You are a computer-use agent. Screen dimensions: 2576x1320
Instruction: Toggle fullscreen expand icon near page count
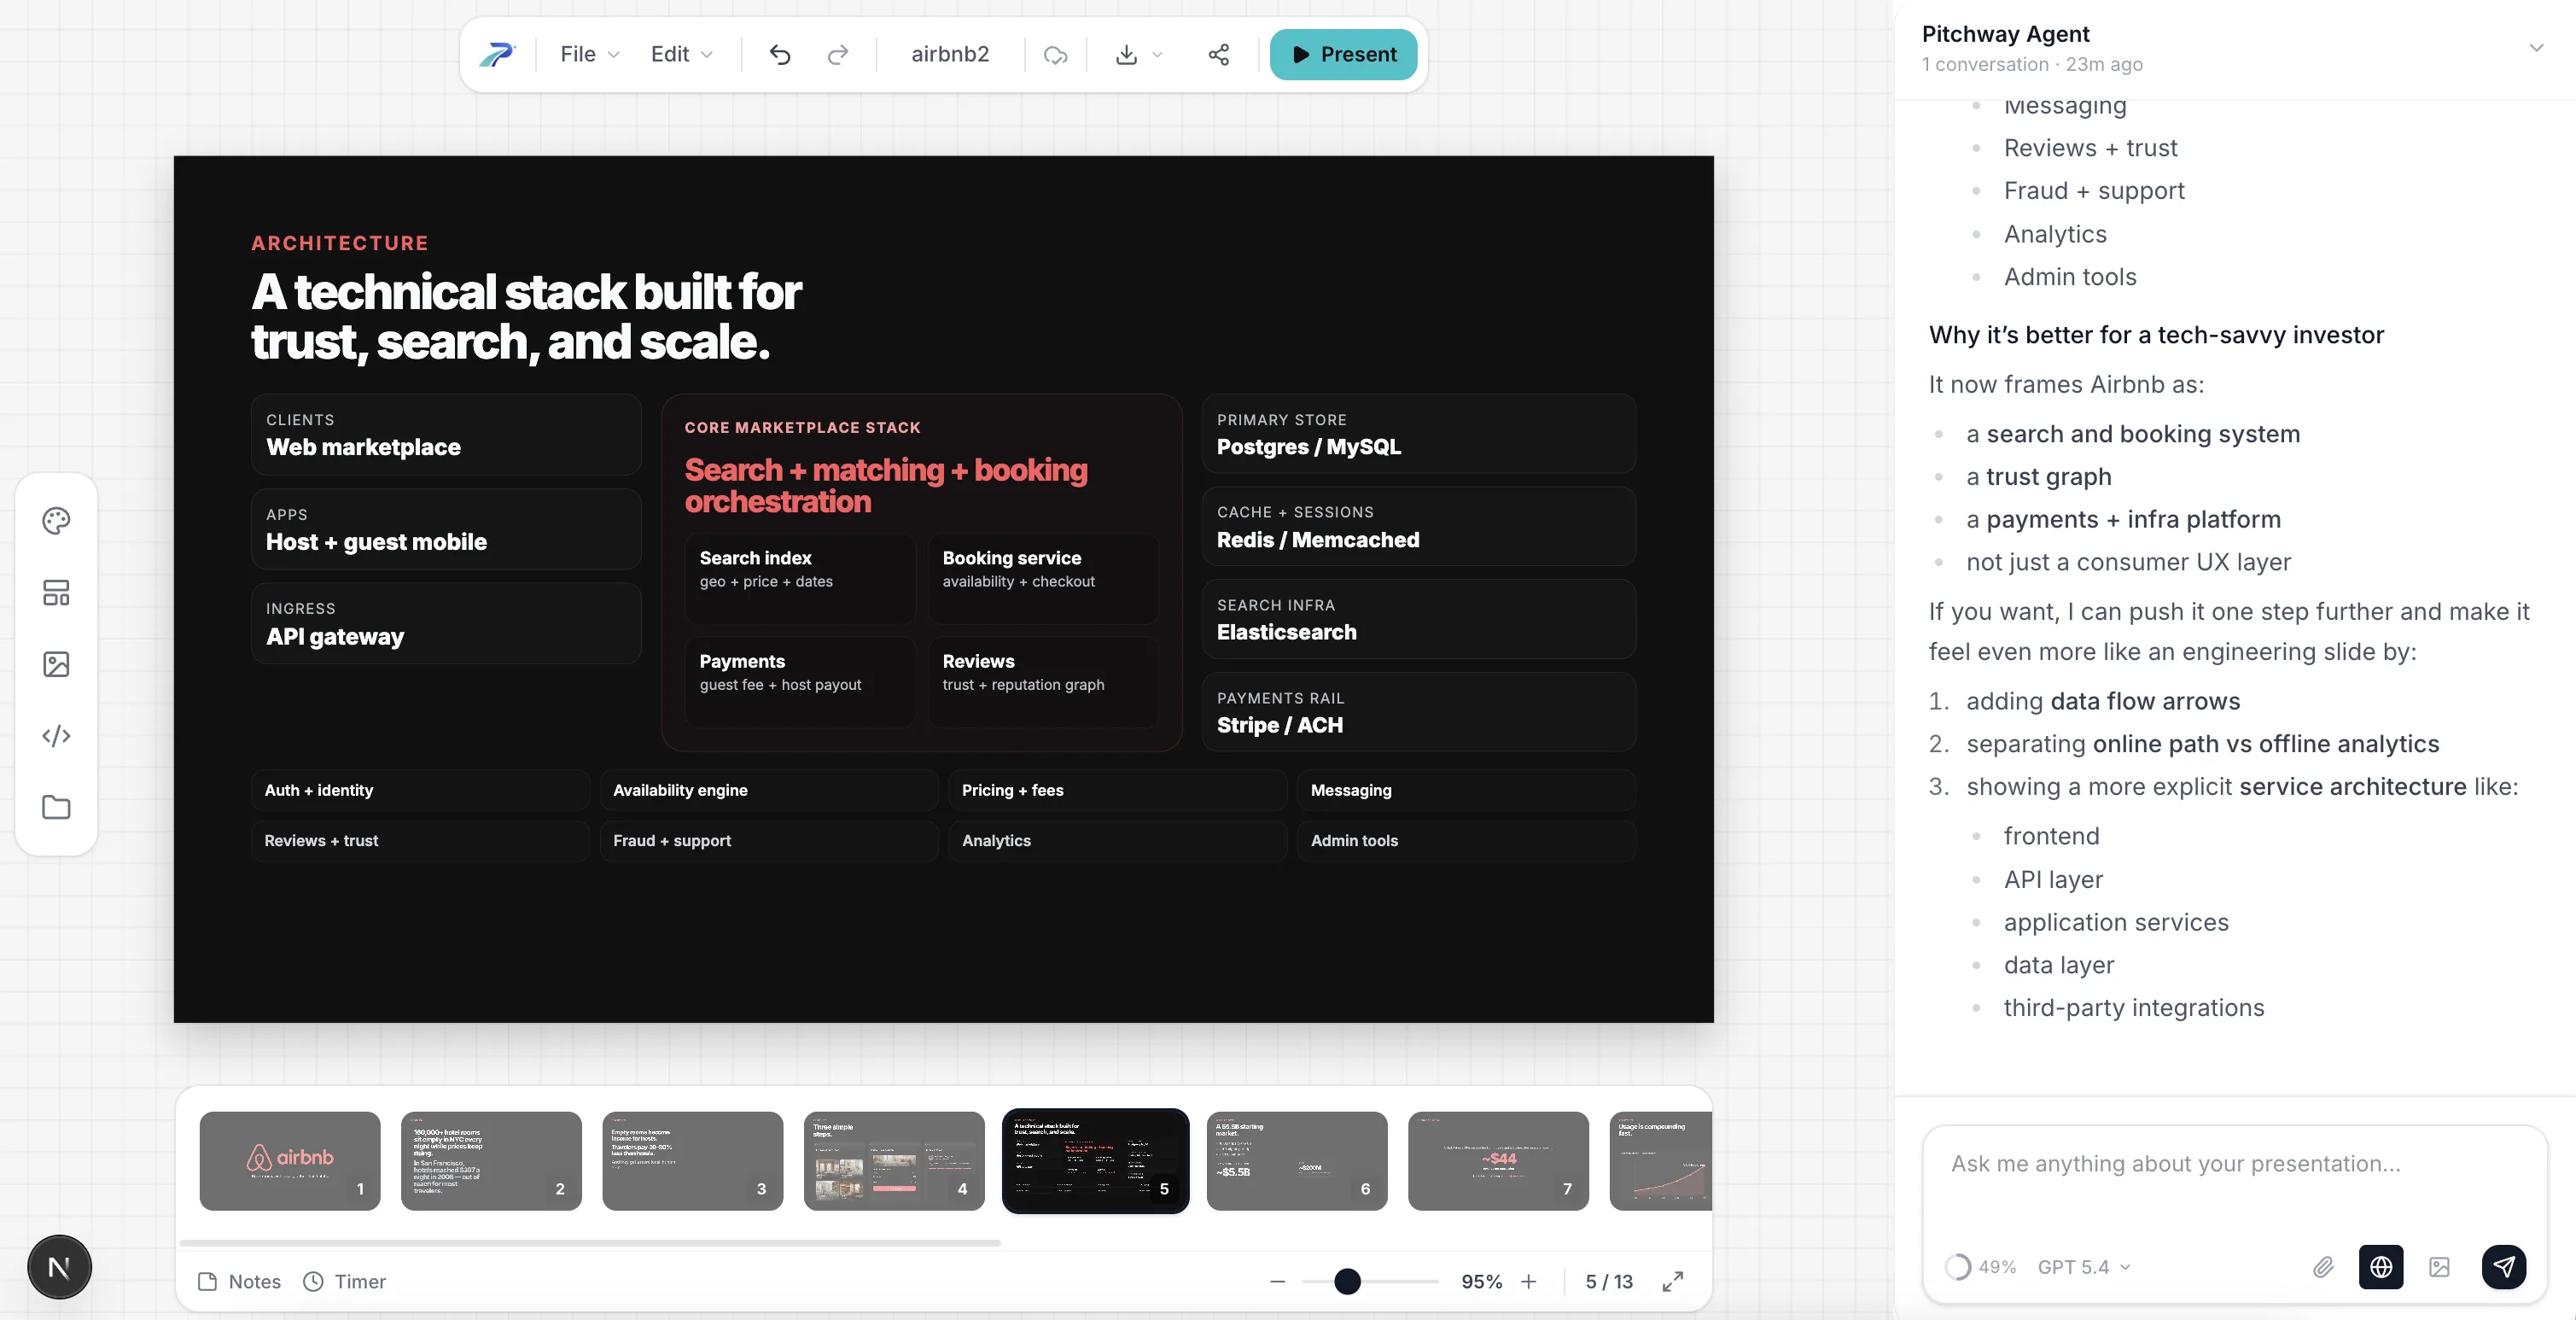pyautogui.click(x=1673, y=1281)
